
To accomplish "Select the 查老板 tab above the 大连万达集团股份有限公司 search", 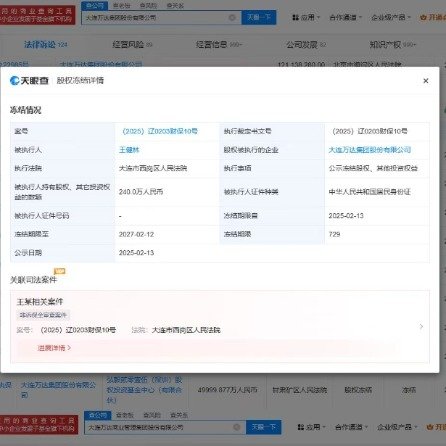I will coord(121,6).
